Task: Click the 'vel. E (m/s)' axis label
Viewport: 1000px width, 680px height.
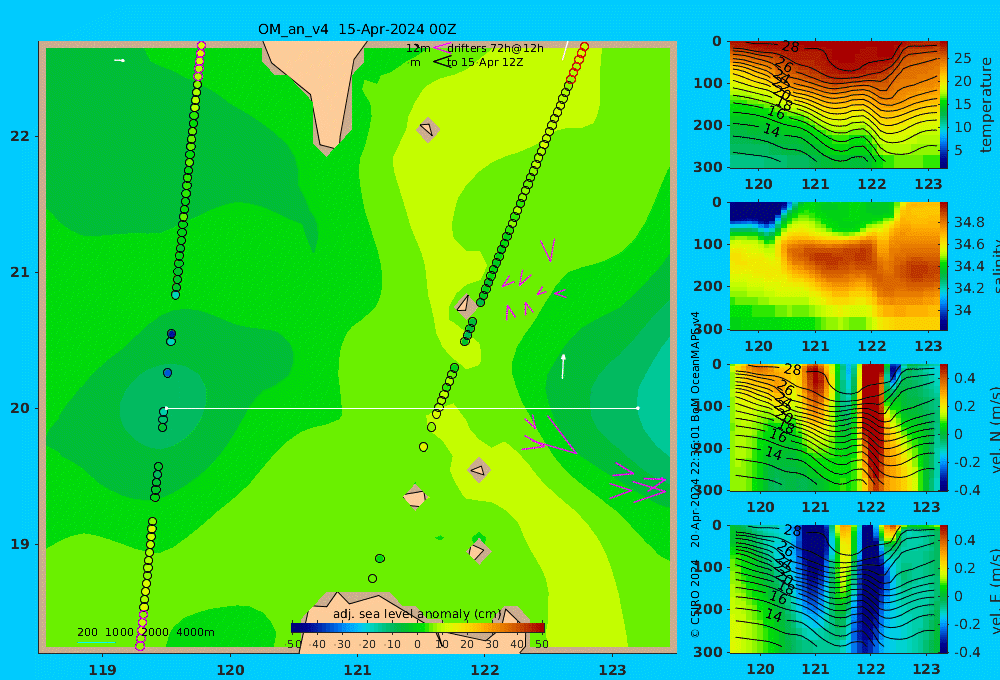Action: [994, 591]
